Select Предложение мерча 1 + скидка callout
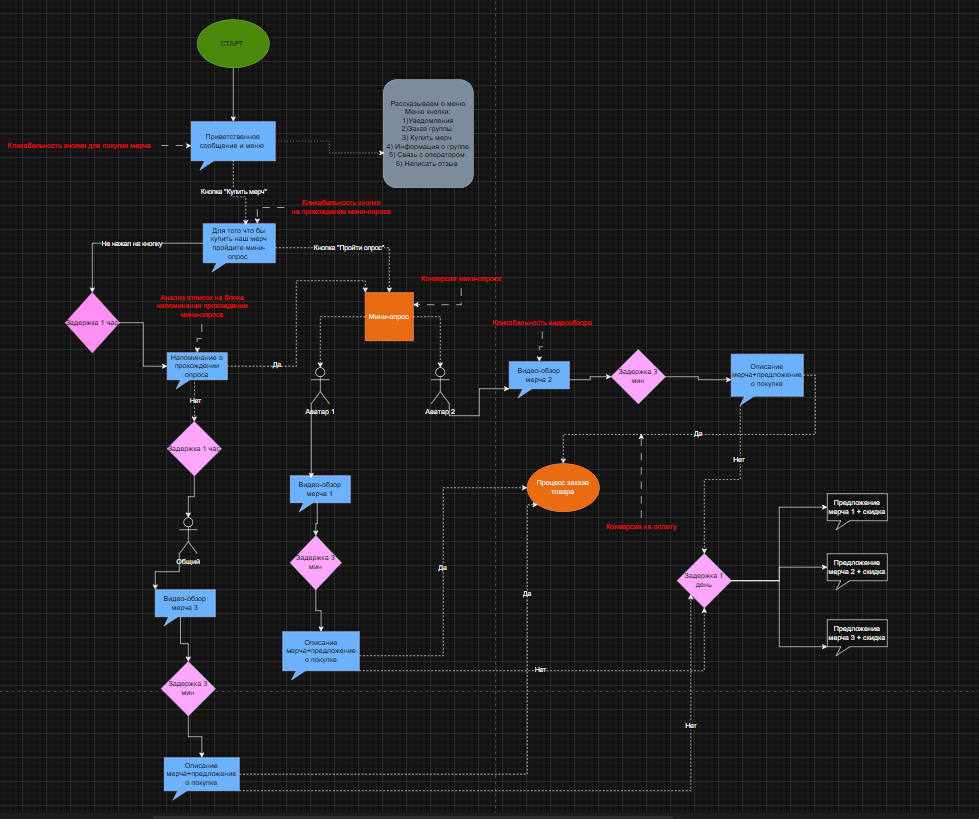Viewport: 979px width, 819px height. tap(855, 509)
